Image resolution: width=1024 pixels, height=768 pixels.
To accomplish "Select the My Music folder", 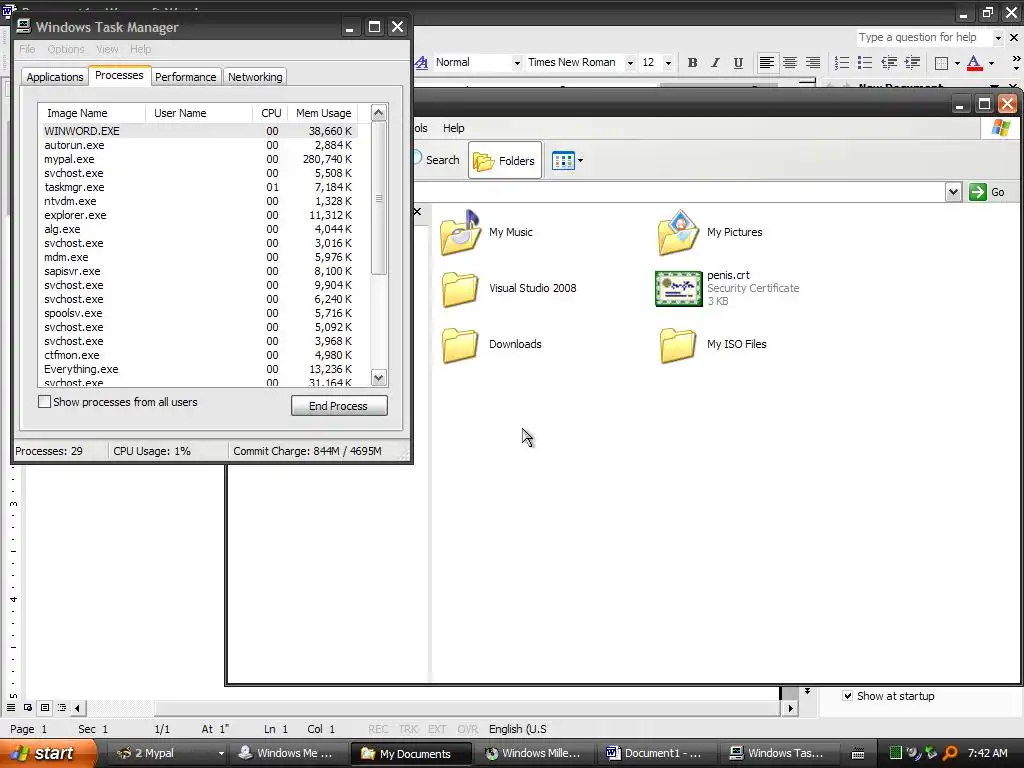I will pos(486,232).
